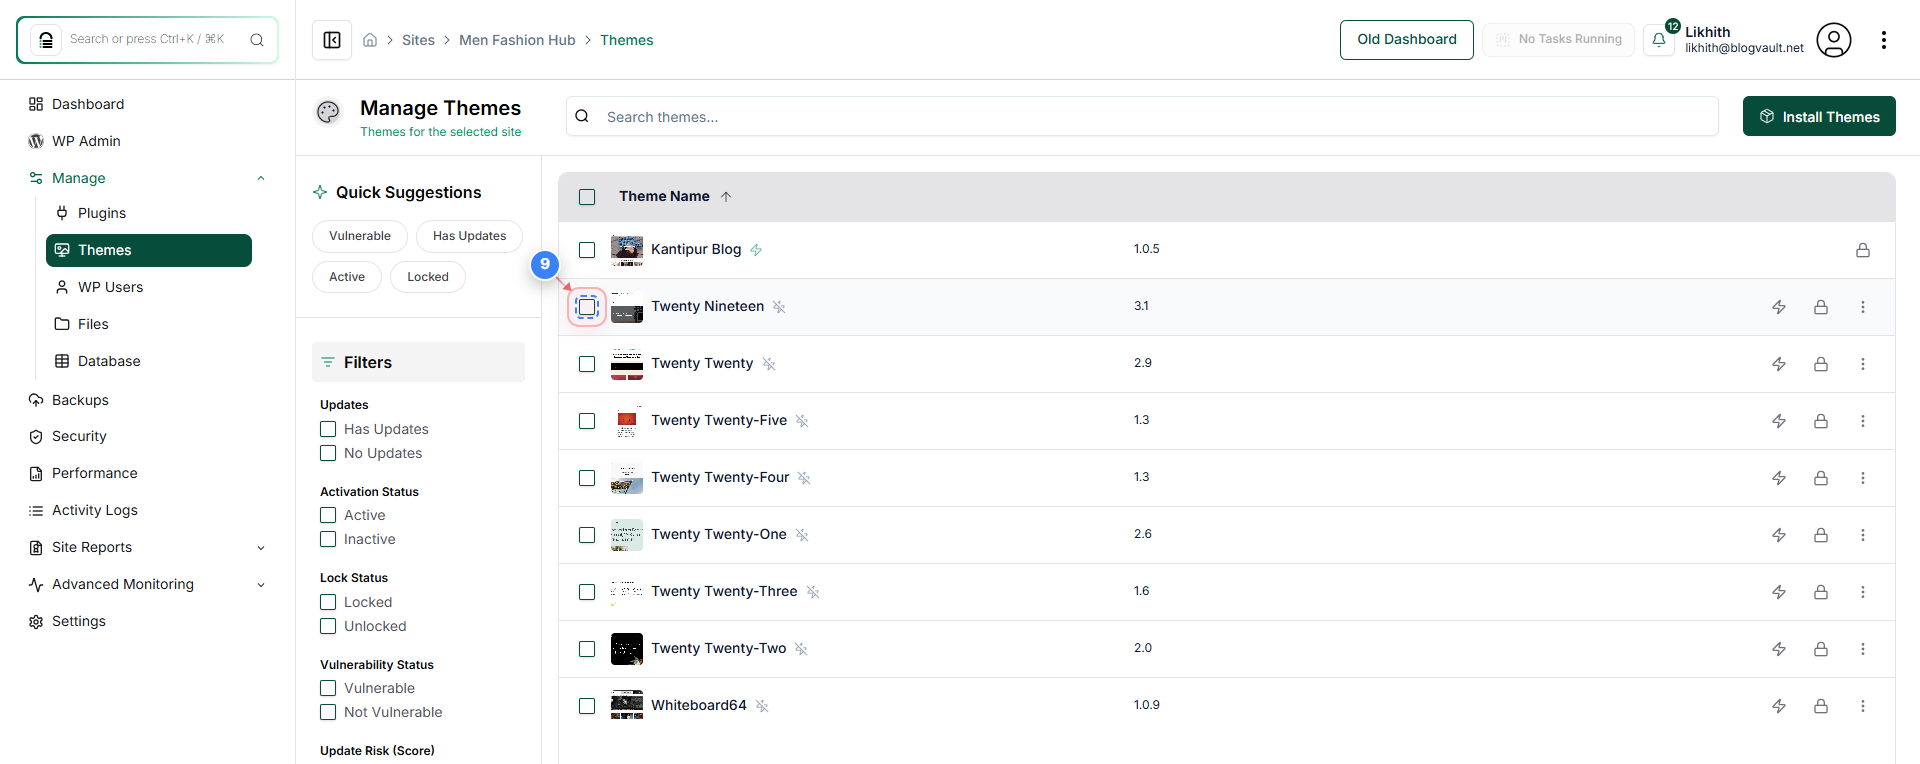Apply the Locked quick suggestion
This screenshot has width=1920, height=764.
tap(428, 277)
